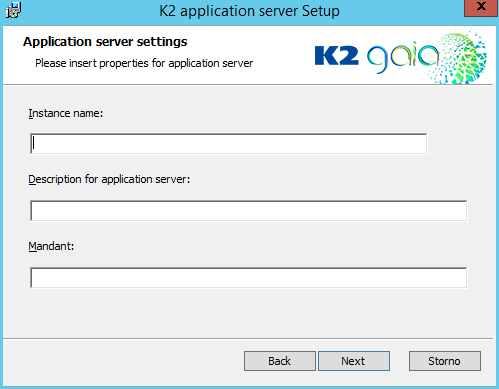
Task: Click the Instance name label
Action: (66, 113)
